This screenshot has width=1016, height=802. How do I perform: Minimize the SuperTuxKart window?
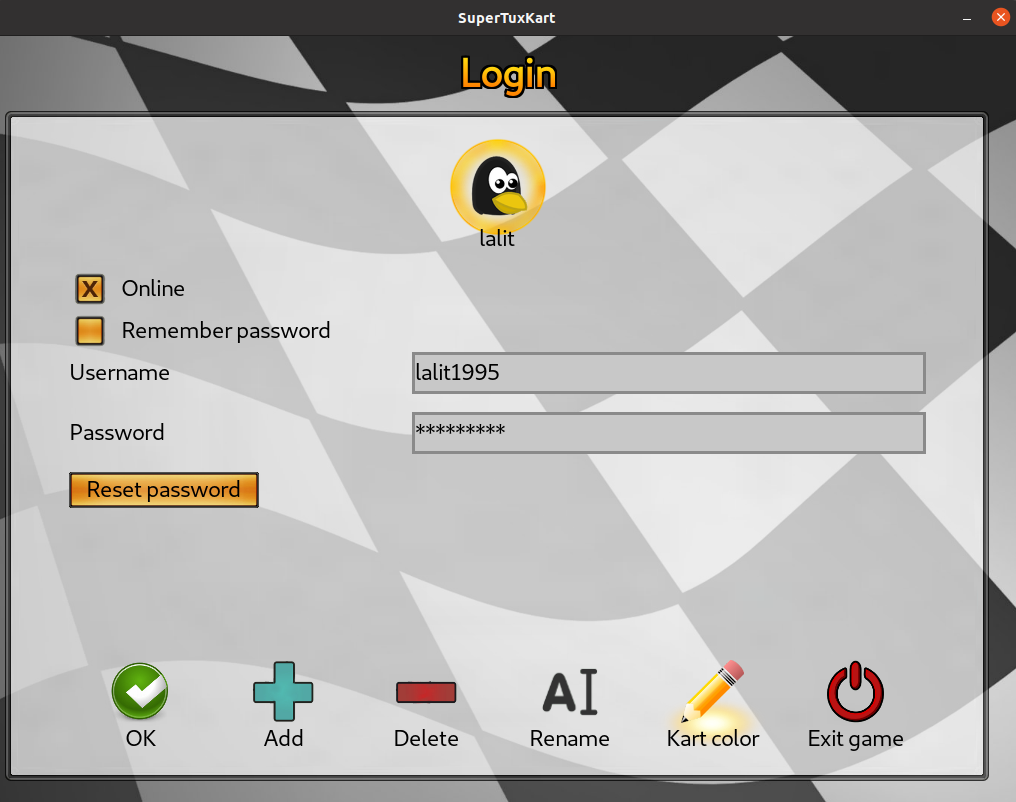click(967, 18)
